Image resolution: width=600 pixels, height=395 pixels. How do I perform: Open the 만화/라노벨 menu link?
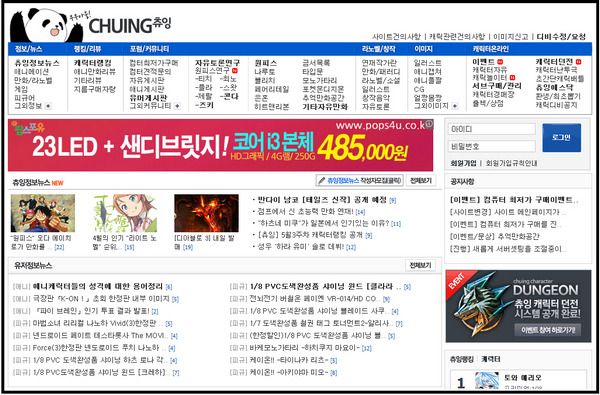click(33, 80)
